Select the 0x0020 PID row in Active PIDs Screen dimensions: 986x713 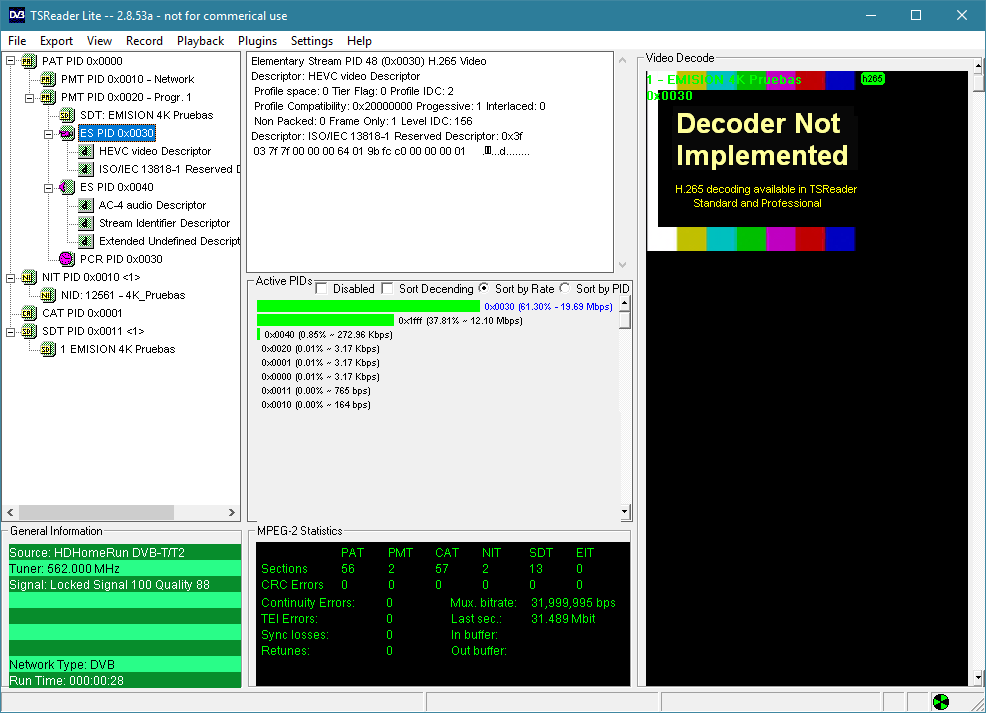[320, 348]
